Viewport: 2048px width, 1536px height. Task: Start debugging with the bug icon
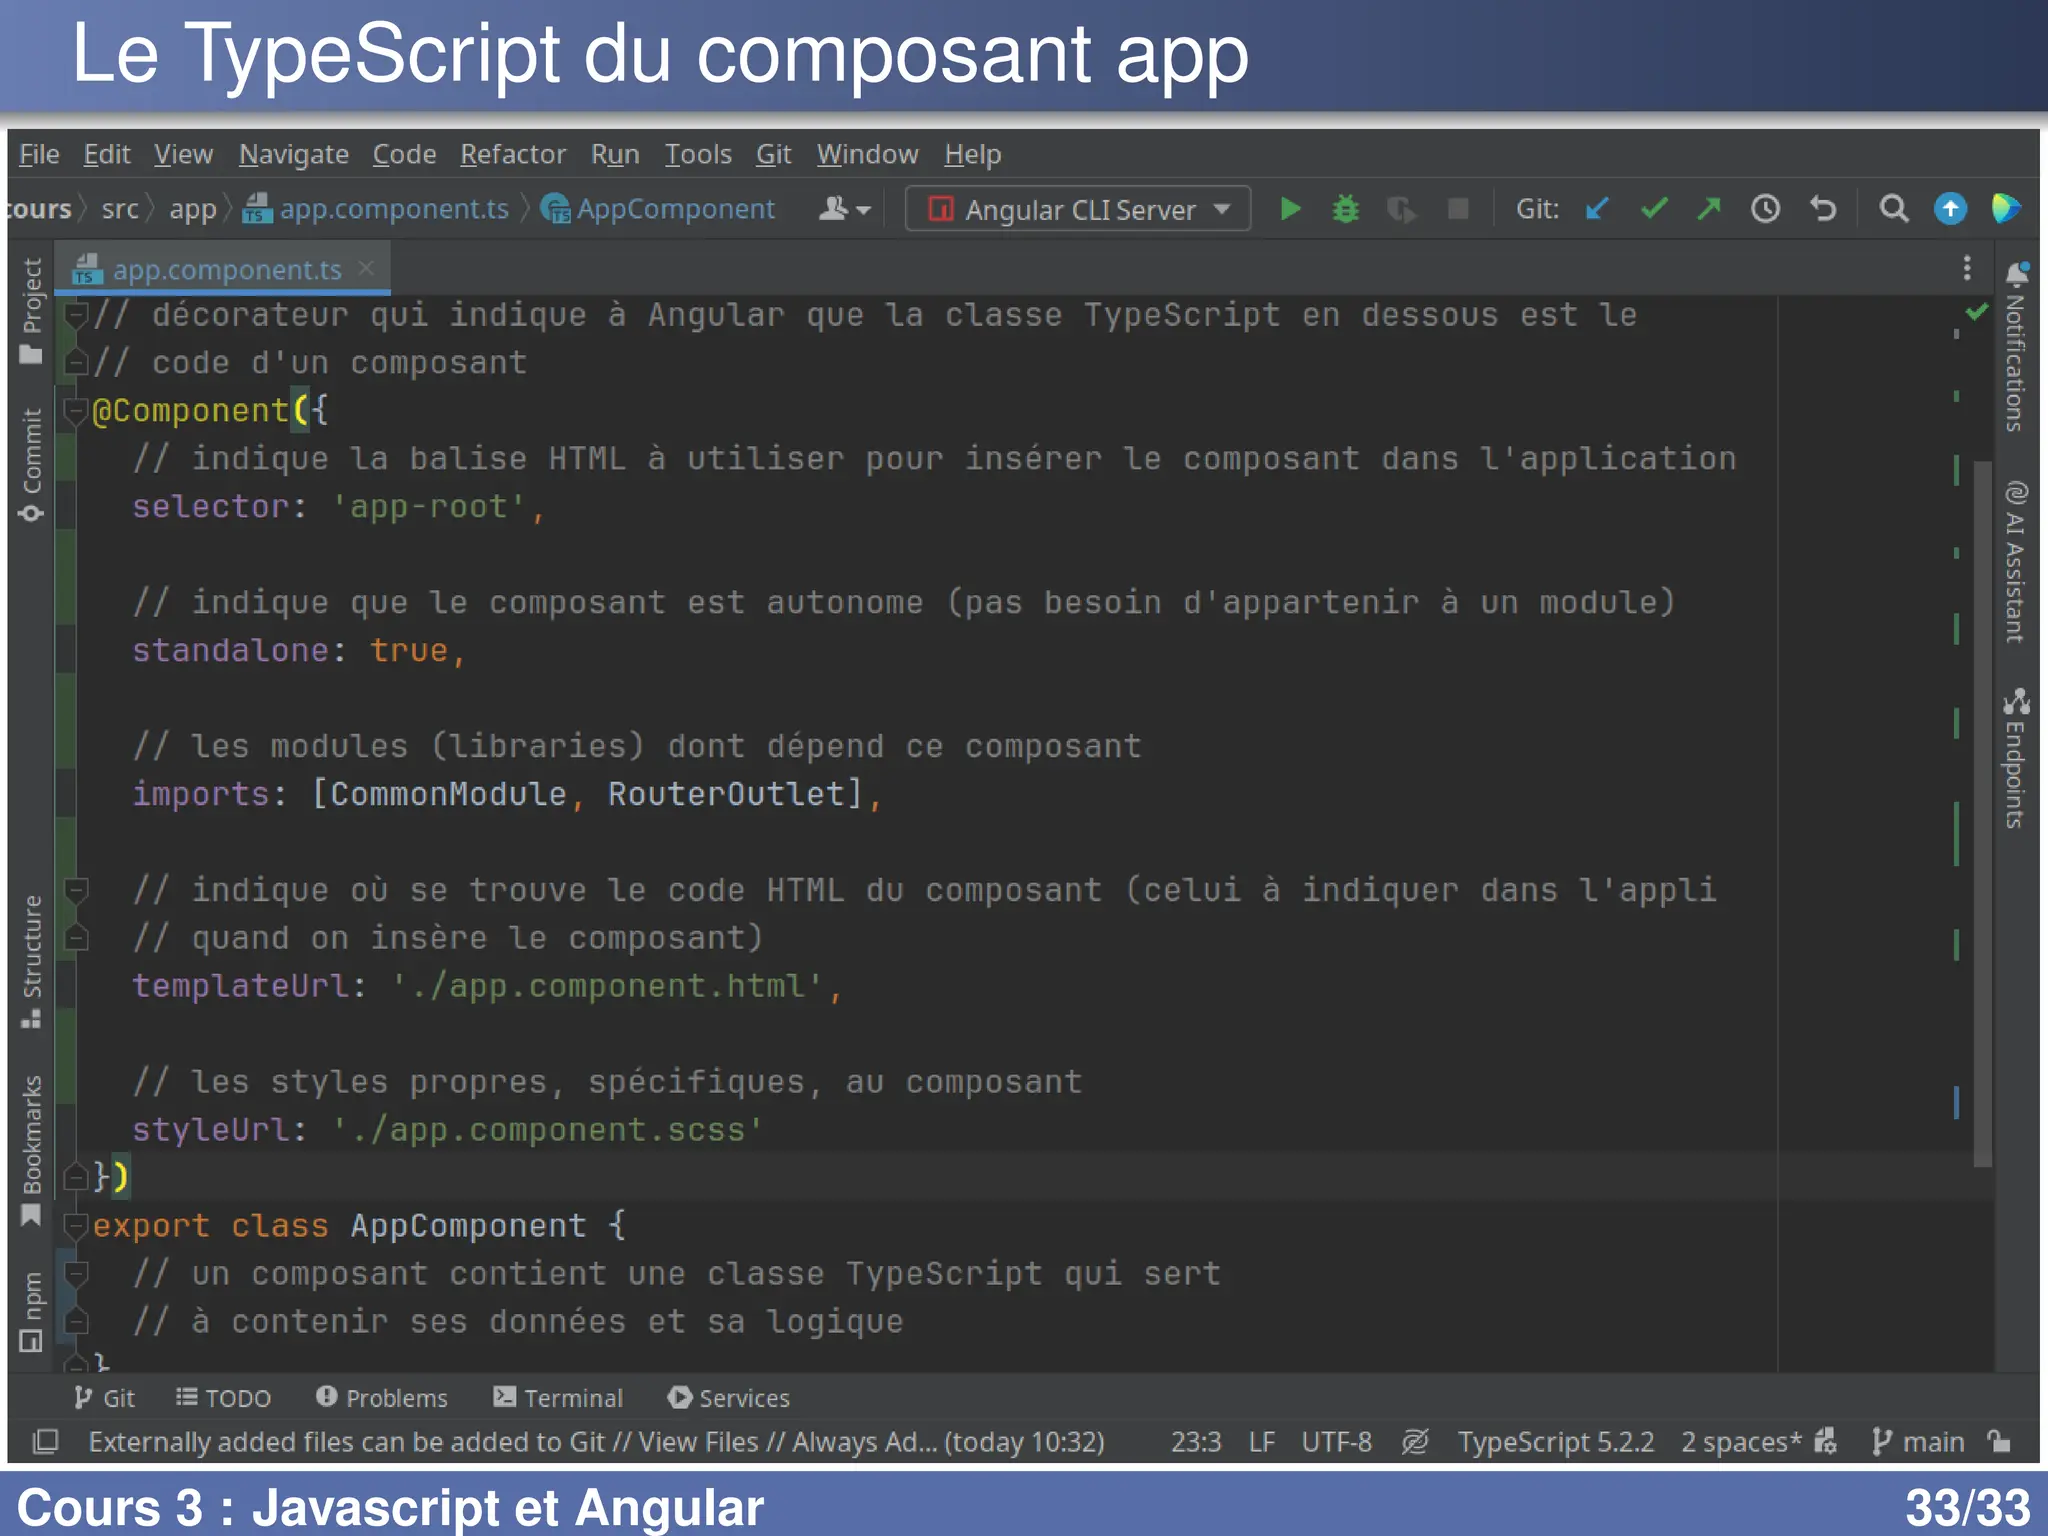(1346, 209)
